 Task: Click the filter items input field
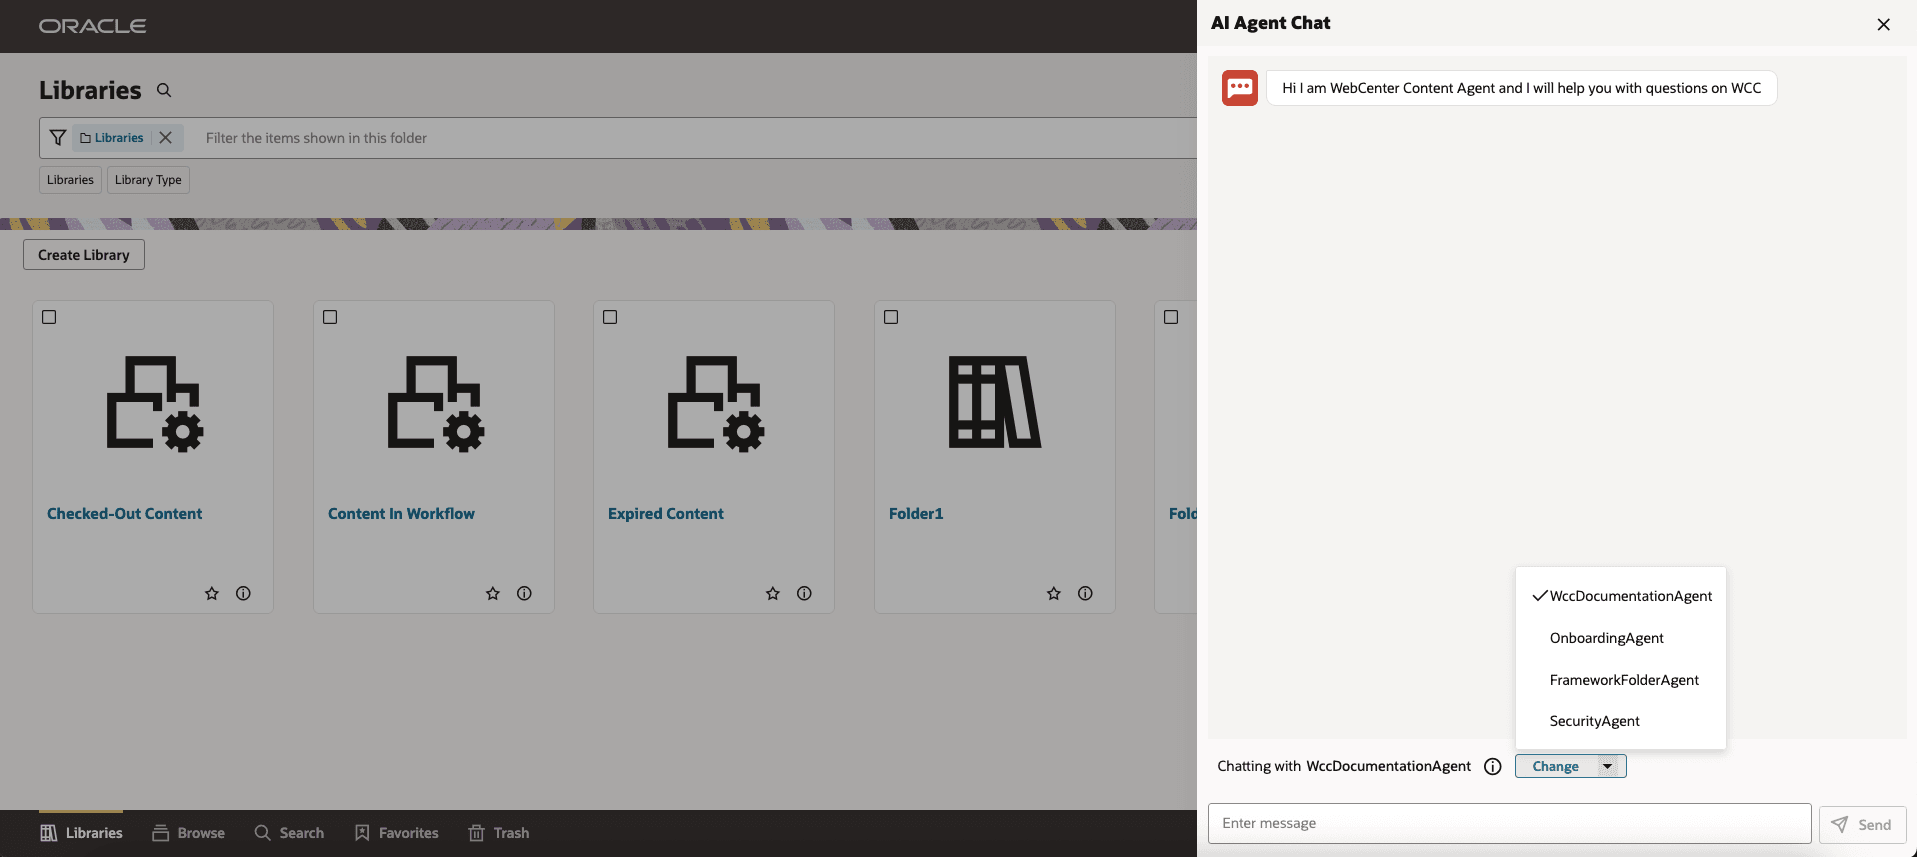[695, 138]
